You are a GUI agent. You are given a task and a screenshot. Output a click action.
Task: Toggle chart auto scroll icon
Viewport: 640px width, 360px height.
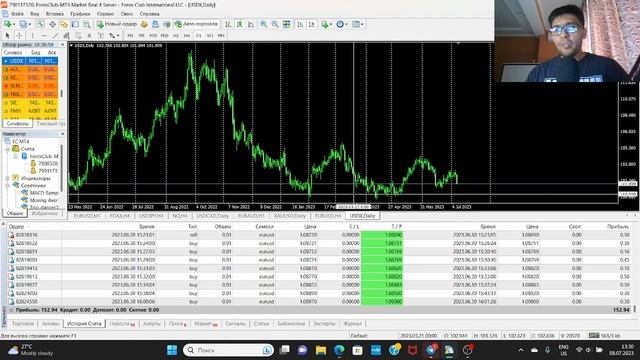click(300, 24)
